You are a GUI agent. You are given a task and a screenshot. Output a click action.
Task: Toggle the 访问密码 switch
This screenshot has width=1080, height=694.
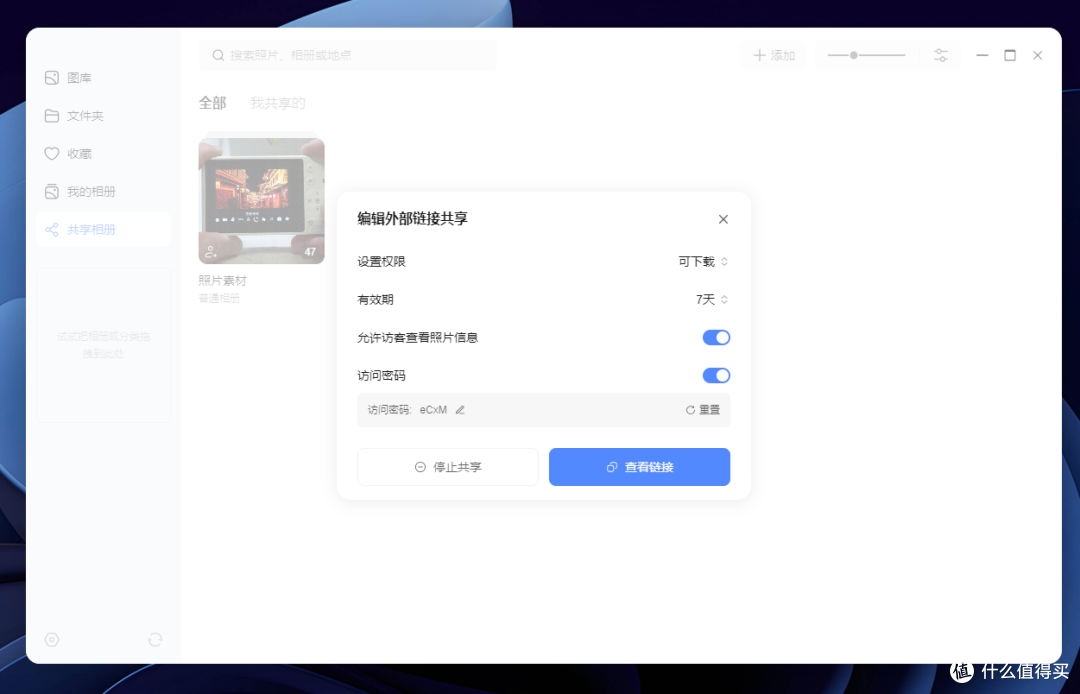coord(716,375)
